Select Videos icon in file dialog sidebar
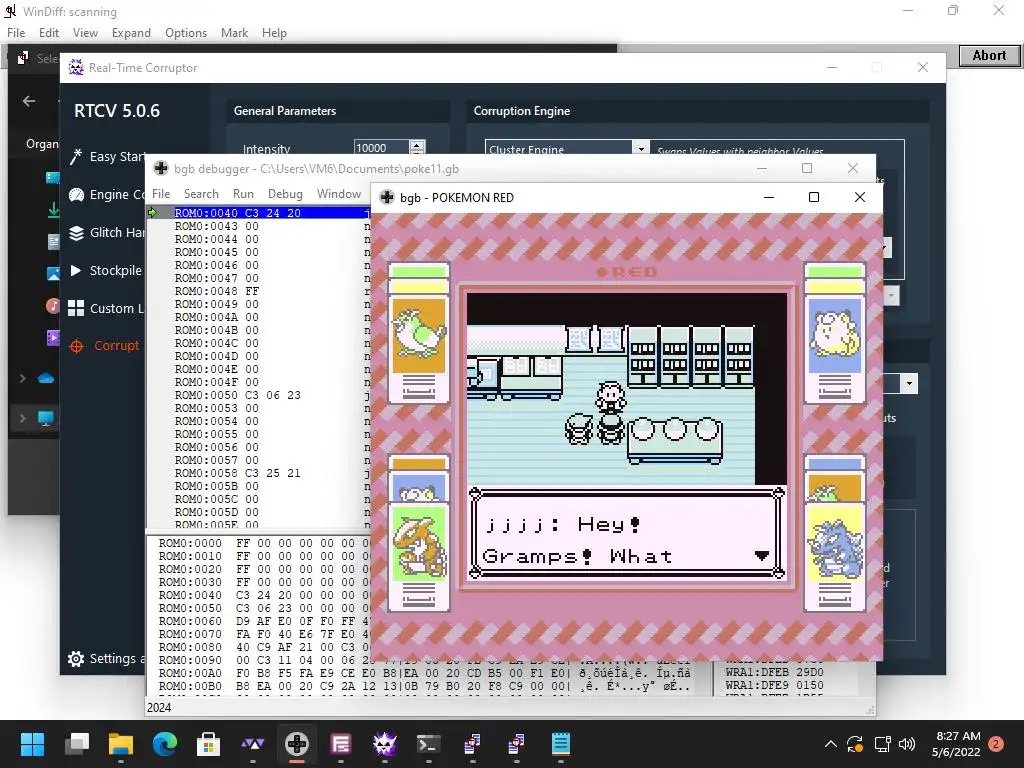 coord(54,338)
